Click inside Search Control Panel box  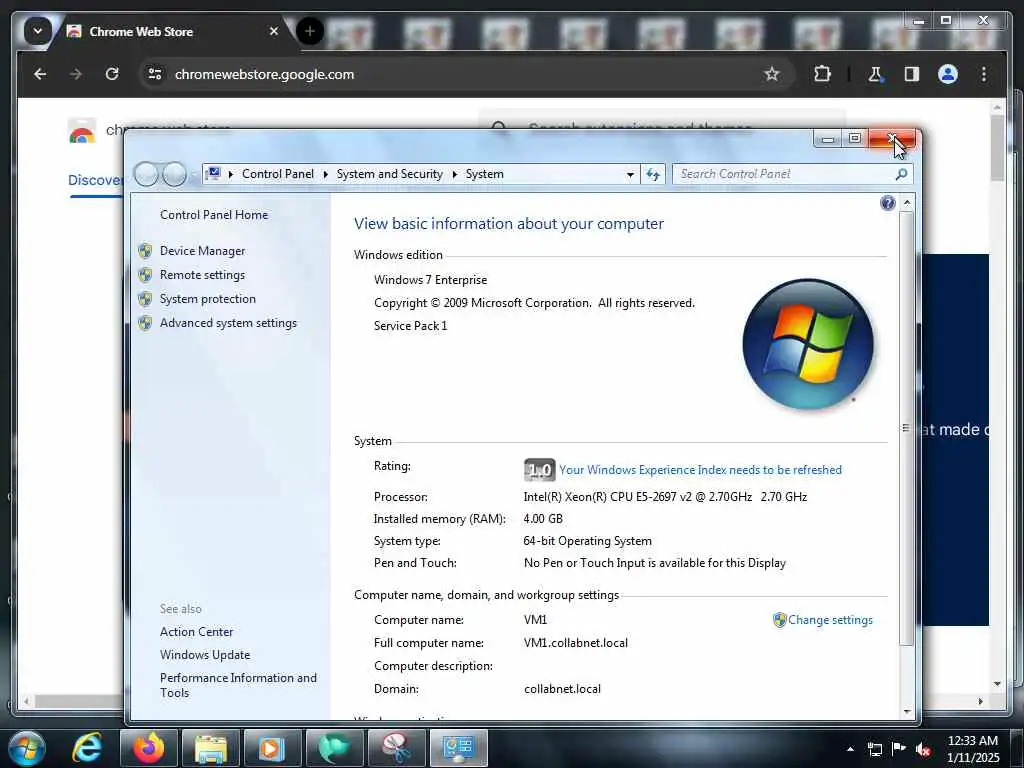point(784,174)
